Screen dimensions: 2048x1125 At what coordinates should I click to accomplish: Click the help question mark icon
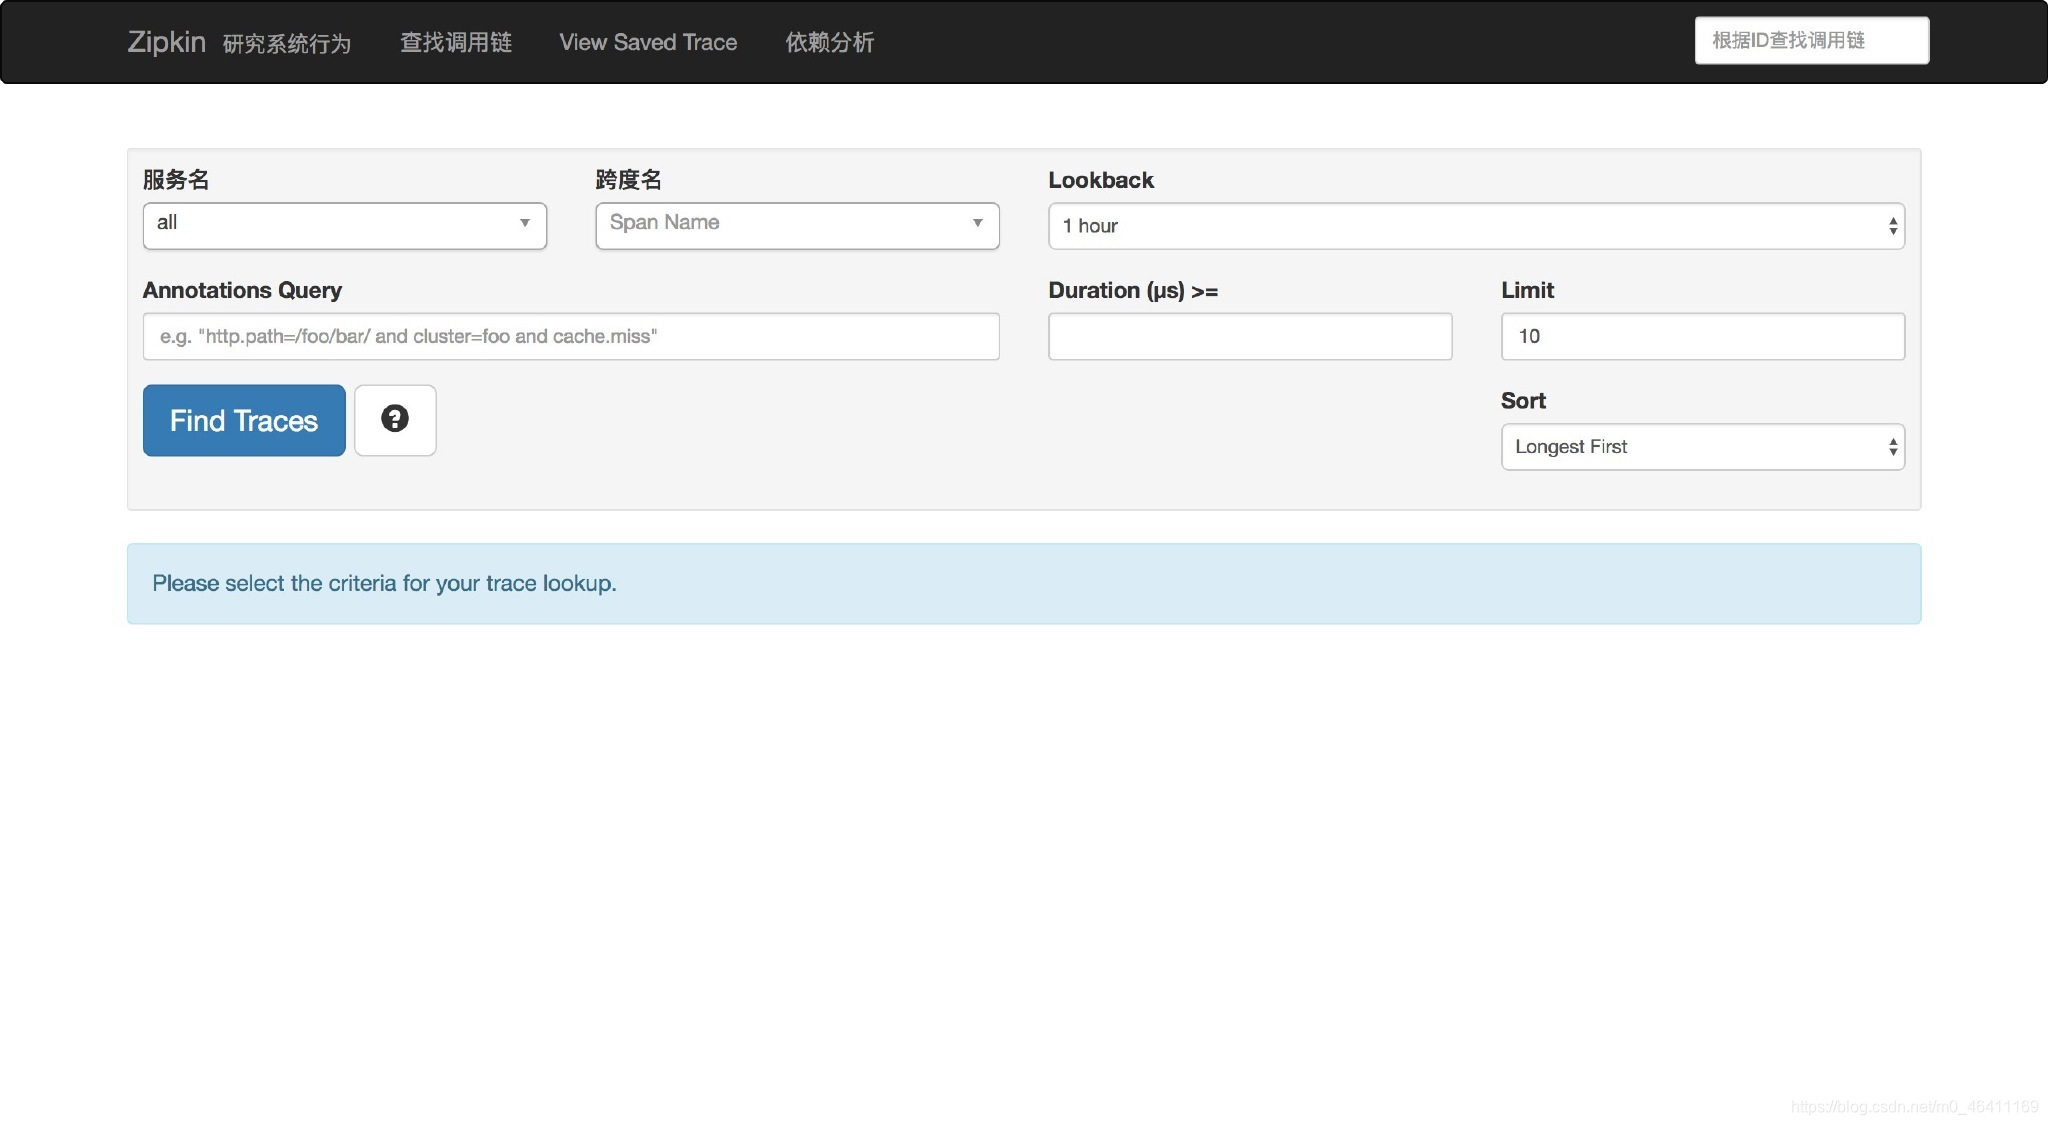click(395, 420)
